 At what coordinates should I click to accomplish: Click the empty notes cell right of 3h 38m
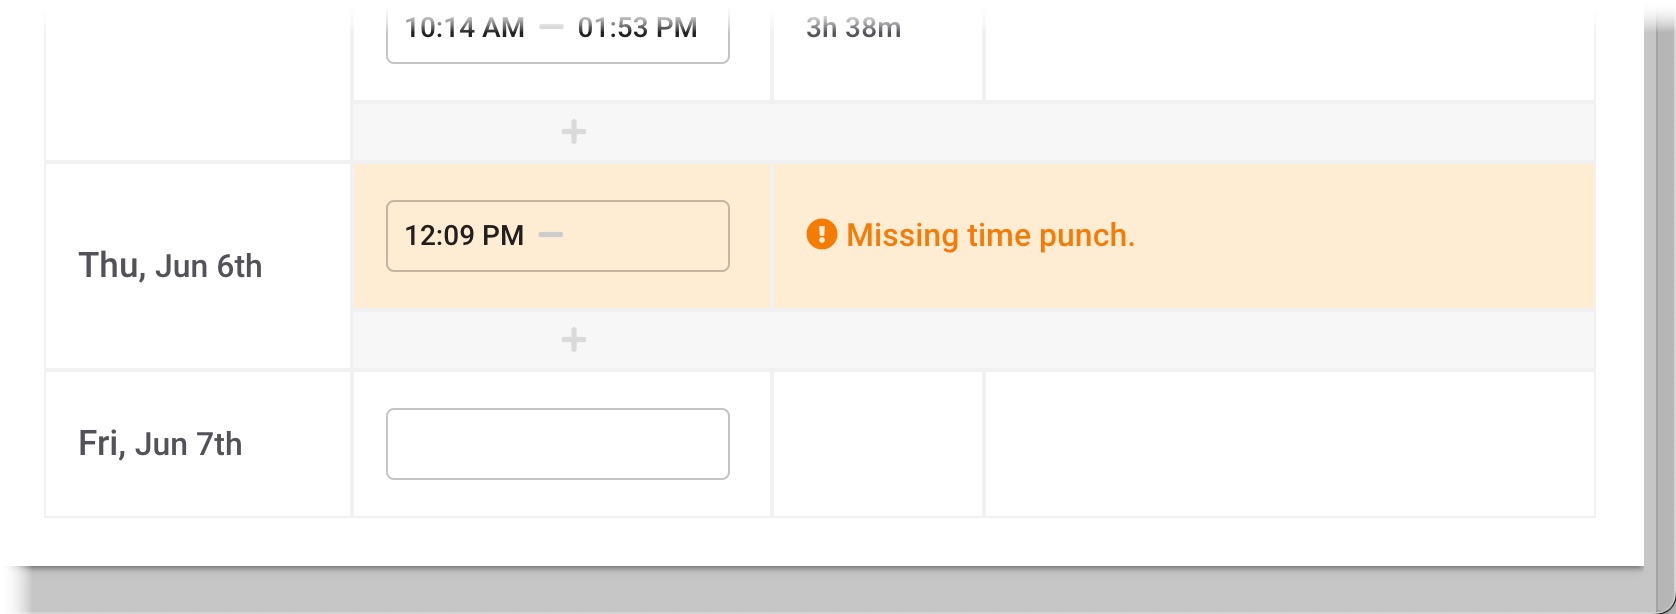click(1290, 50)
